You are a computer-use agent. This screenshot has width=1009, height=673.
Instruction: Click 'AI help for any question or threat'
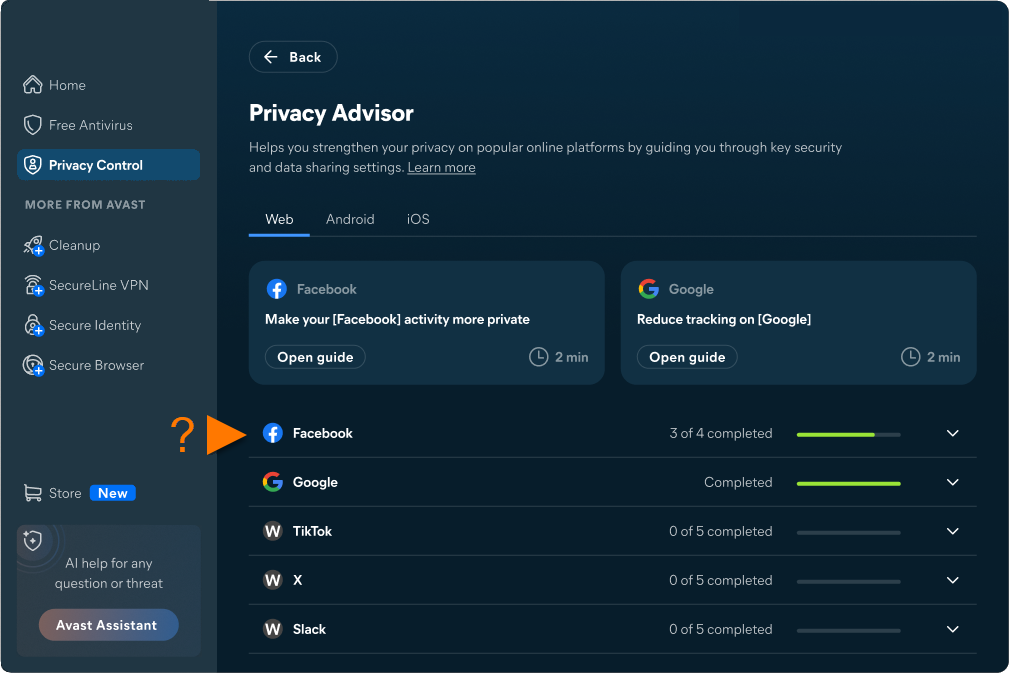click(108, 573)
